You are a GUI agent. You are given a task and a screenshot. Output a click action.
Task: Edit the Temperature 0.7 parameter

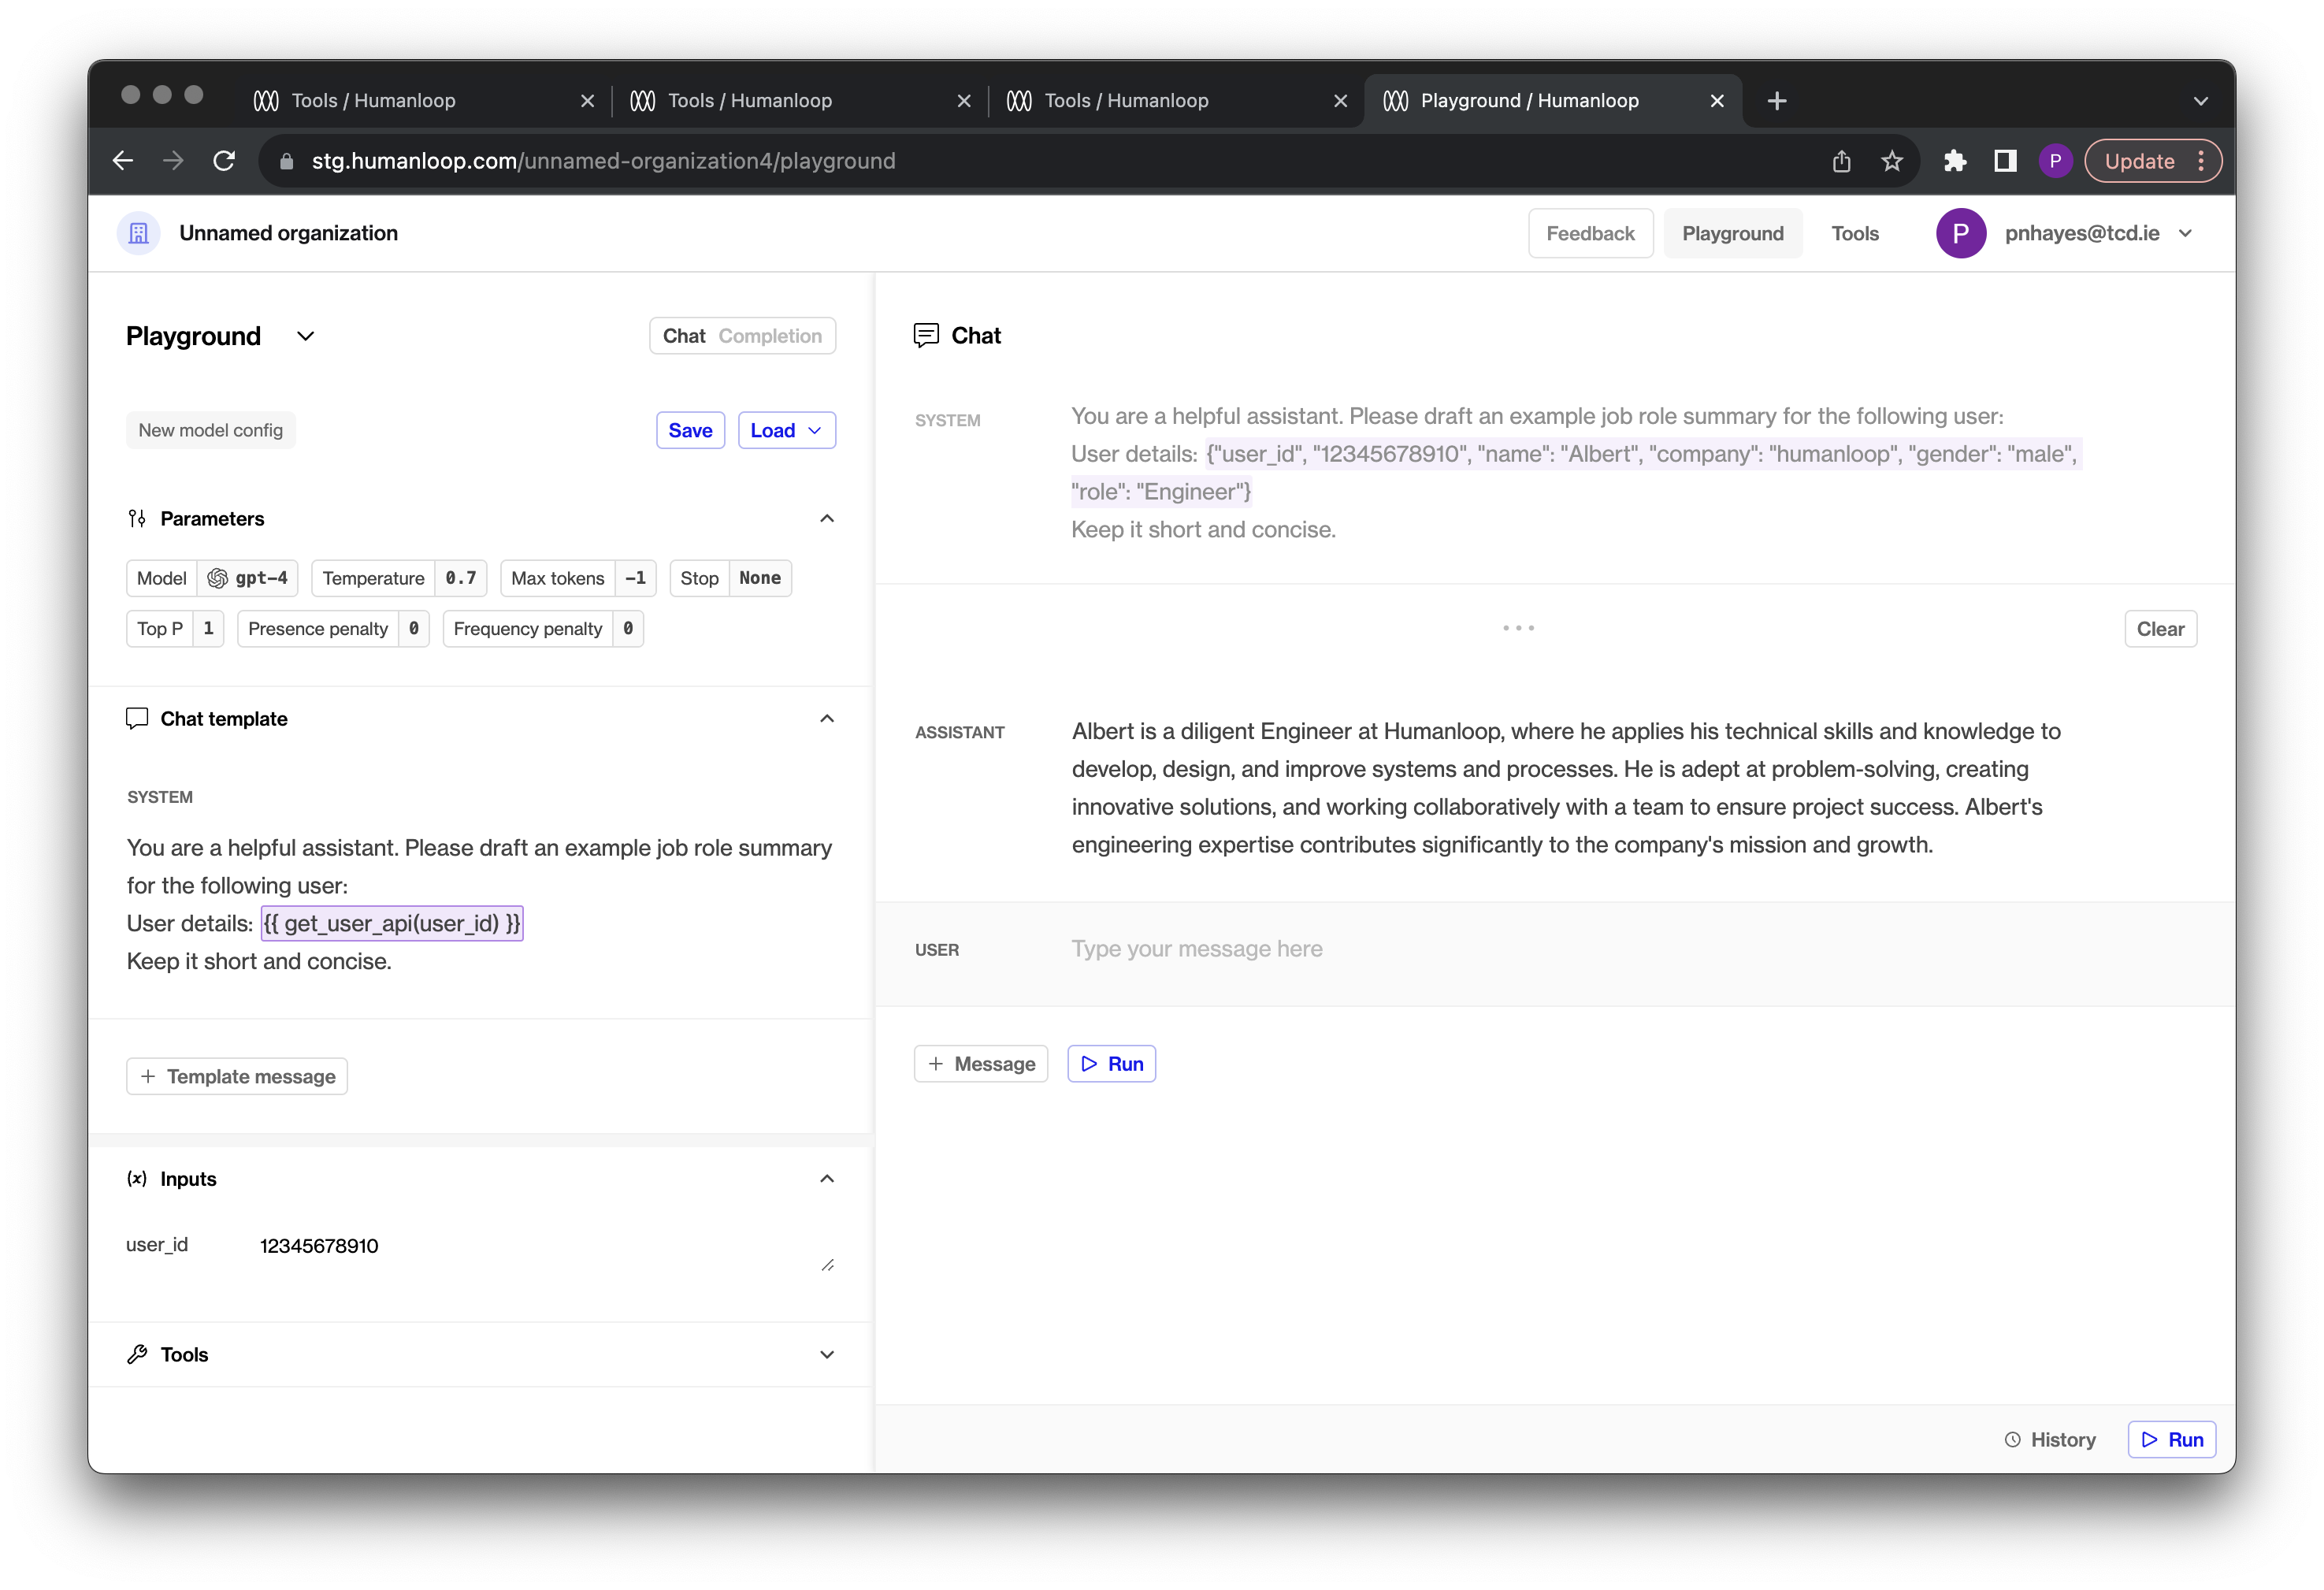(x=399, y=578)
